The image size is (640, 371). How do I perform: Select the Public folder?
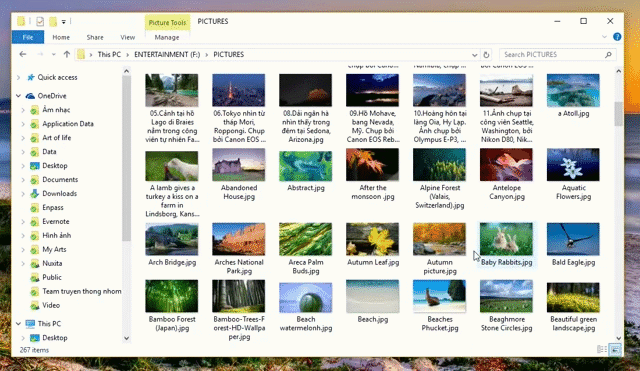click(52, 277)
